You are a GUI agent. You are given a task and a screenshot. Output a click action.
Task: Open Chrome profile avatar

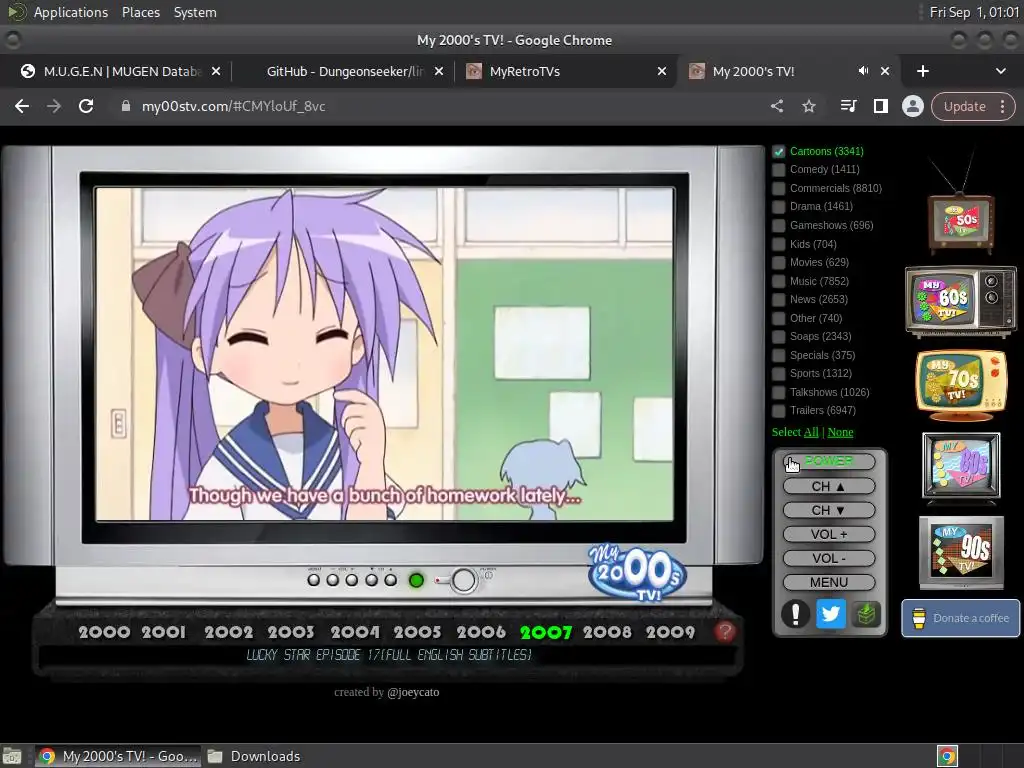912,106
